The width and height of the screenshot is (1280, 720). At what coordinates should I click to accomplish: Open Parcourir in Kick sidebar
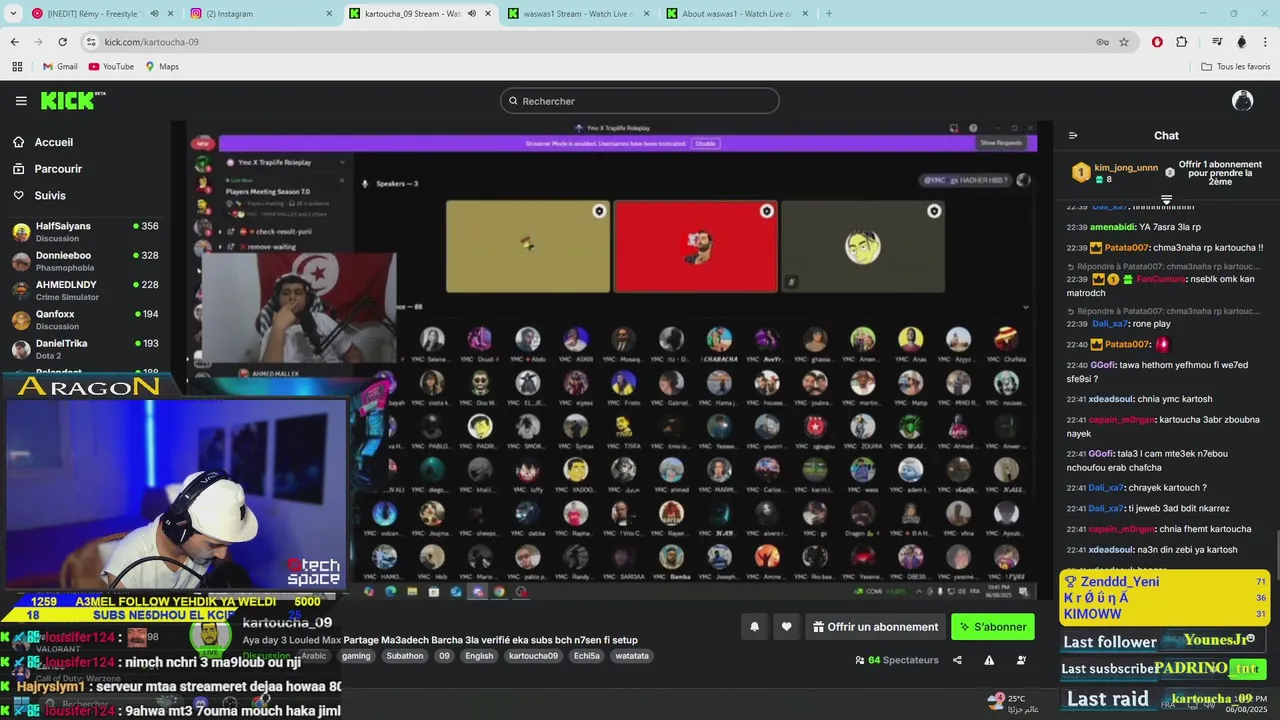click(58, 169)
